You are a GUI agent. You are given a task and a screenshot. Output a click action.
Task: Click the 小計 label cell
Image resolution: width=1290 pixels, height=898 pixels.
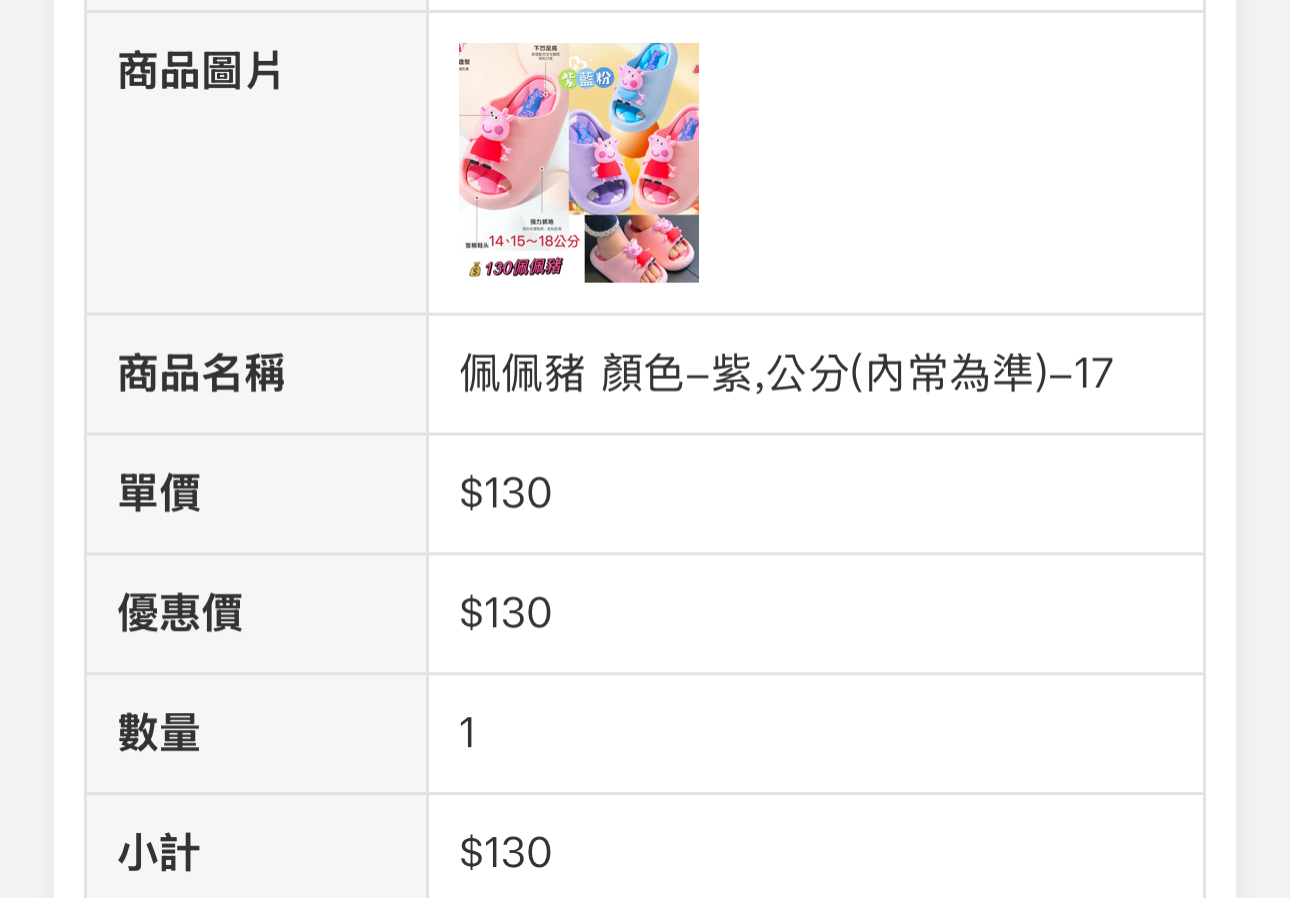coord(257,848)
